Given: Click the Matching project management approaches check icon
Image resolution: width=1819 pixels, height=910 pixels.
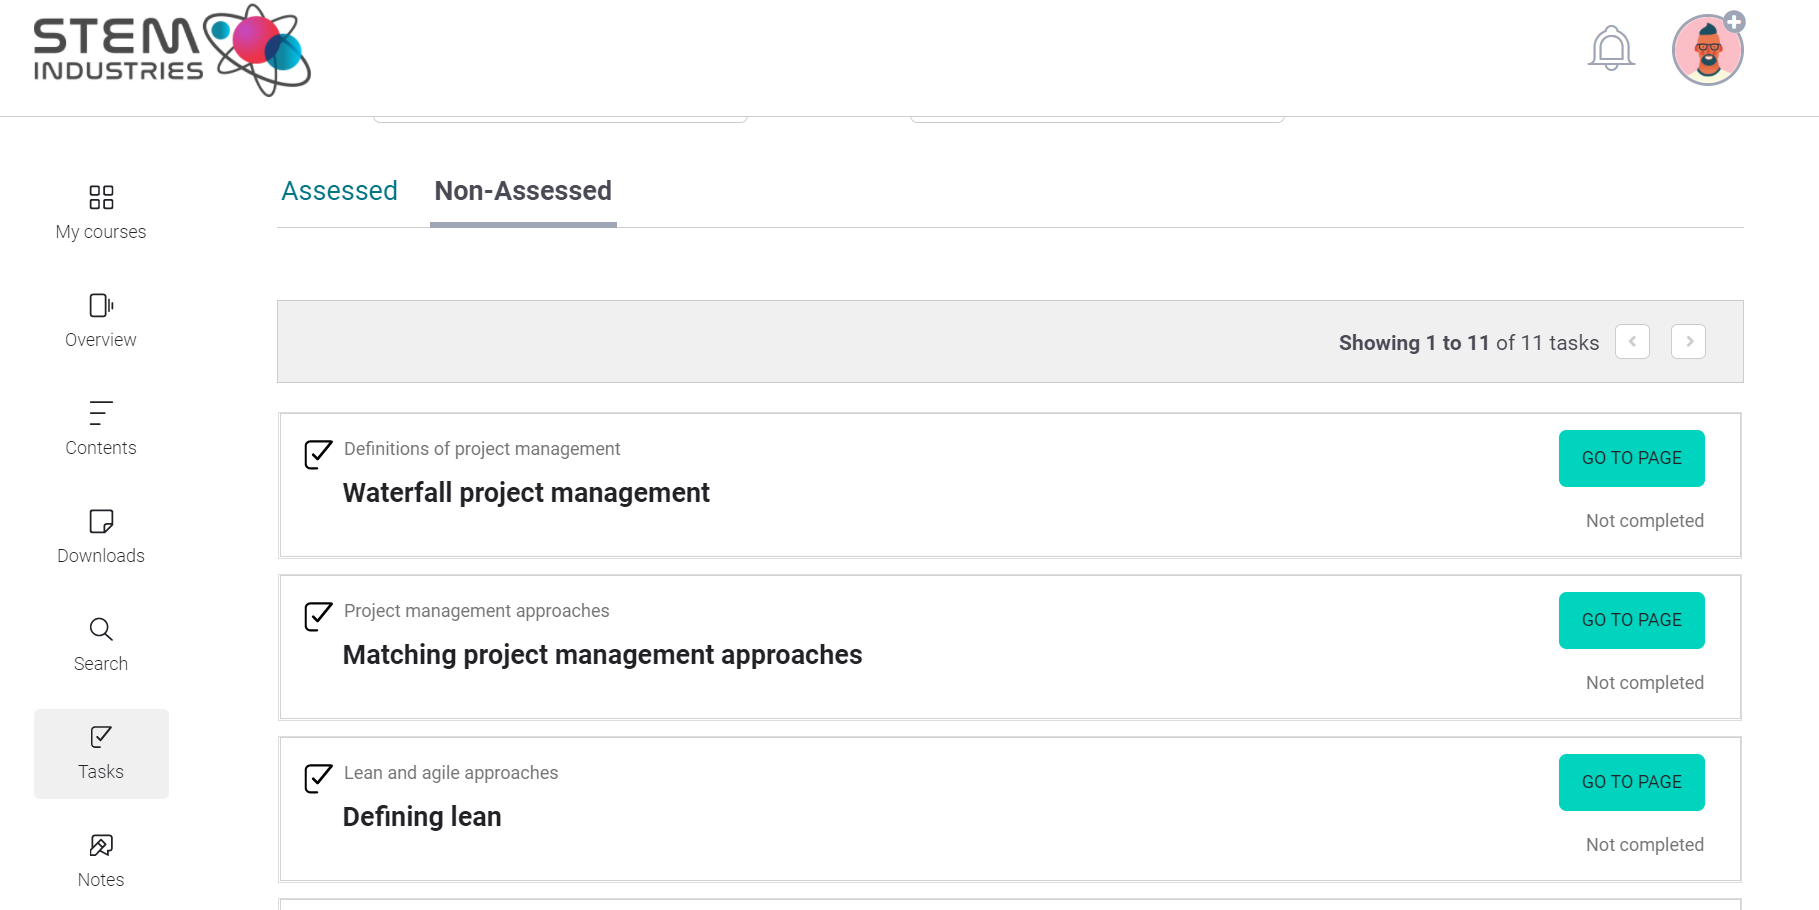Looking at the screenshot, I should (318, 616).
